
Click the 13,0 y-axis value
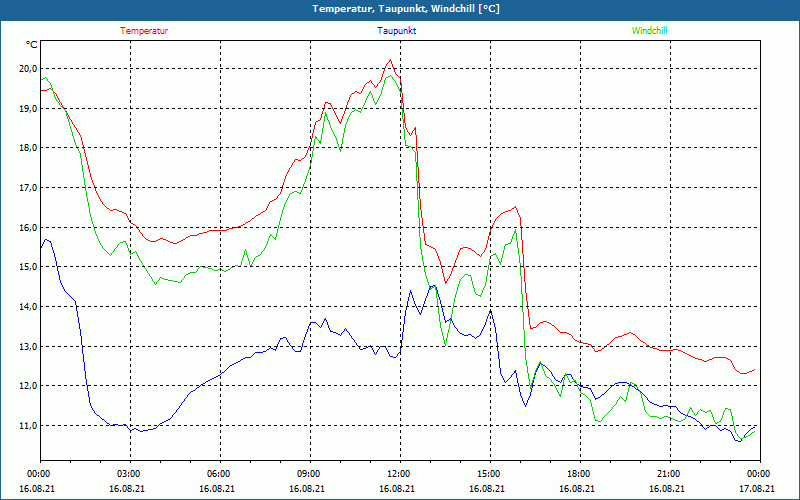pyautogui.click(x=28, y=346)
